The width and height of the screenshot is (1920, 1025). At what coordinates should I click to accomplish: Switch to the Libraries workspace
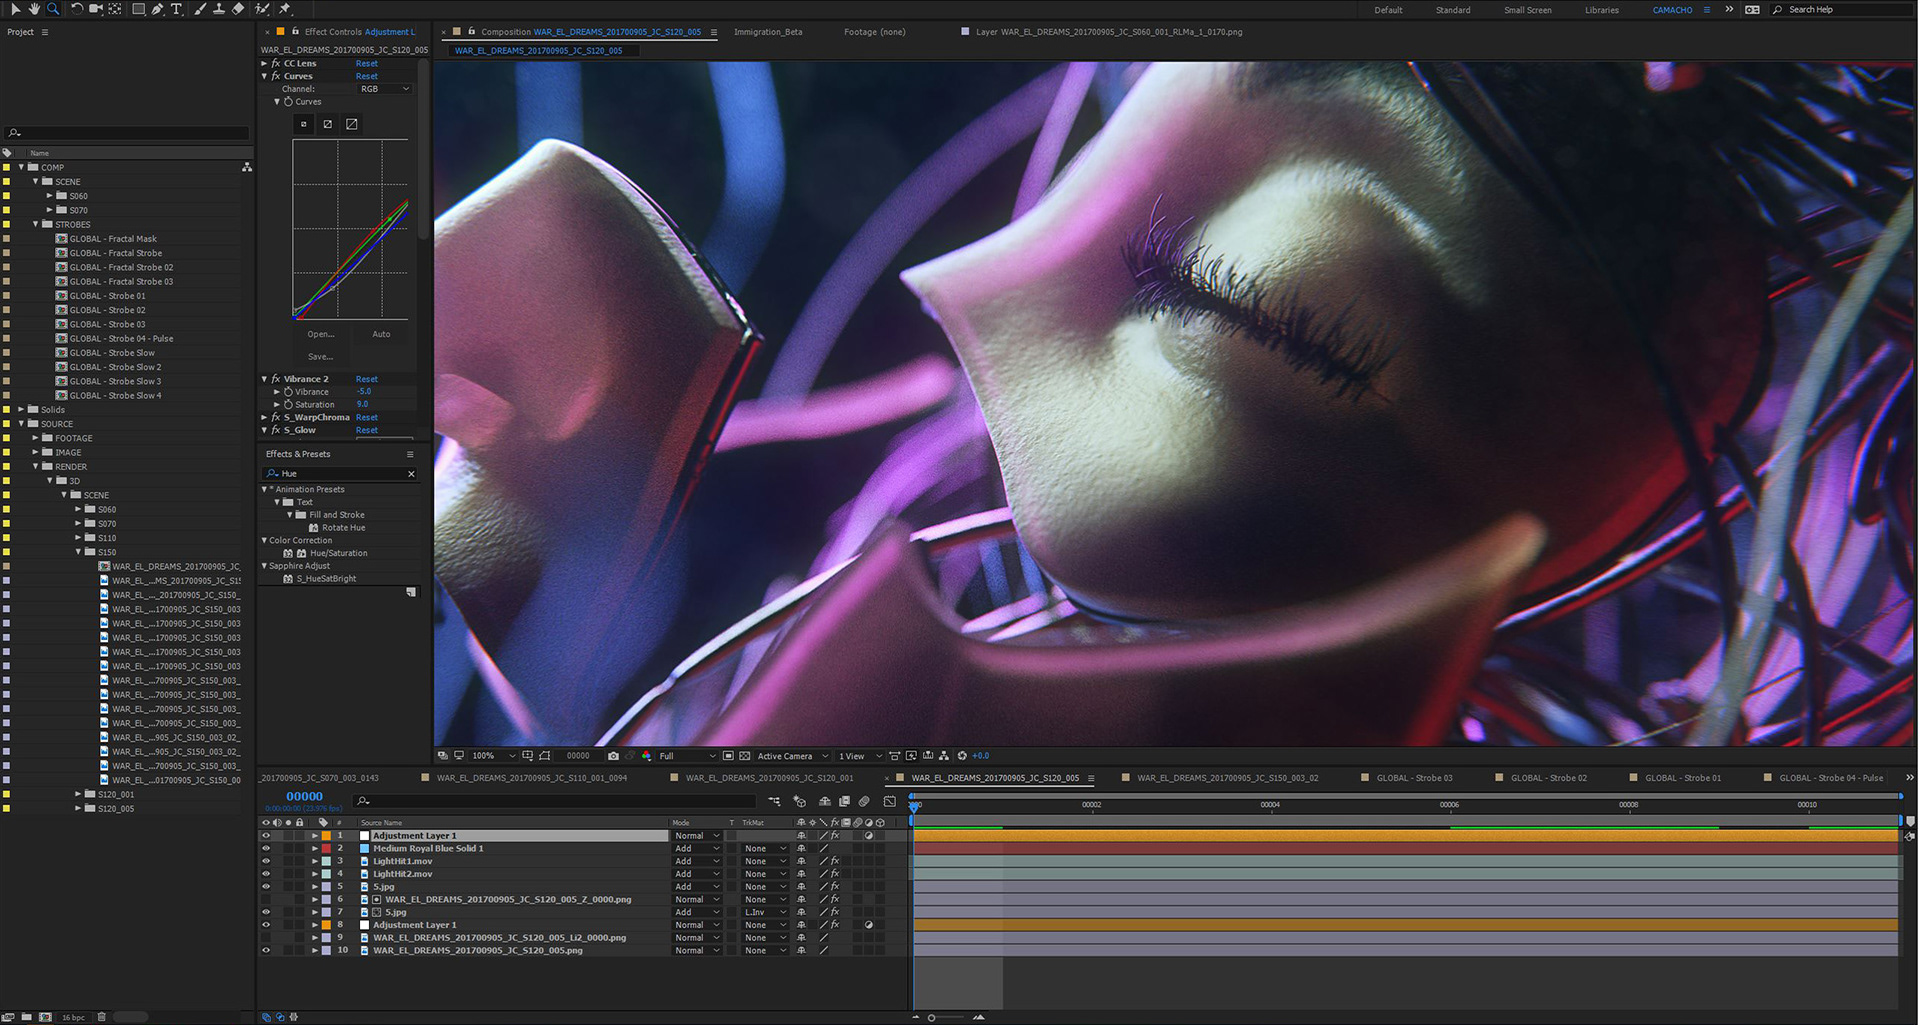pyautogui.click(x=1602, y=10)
